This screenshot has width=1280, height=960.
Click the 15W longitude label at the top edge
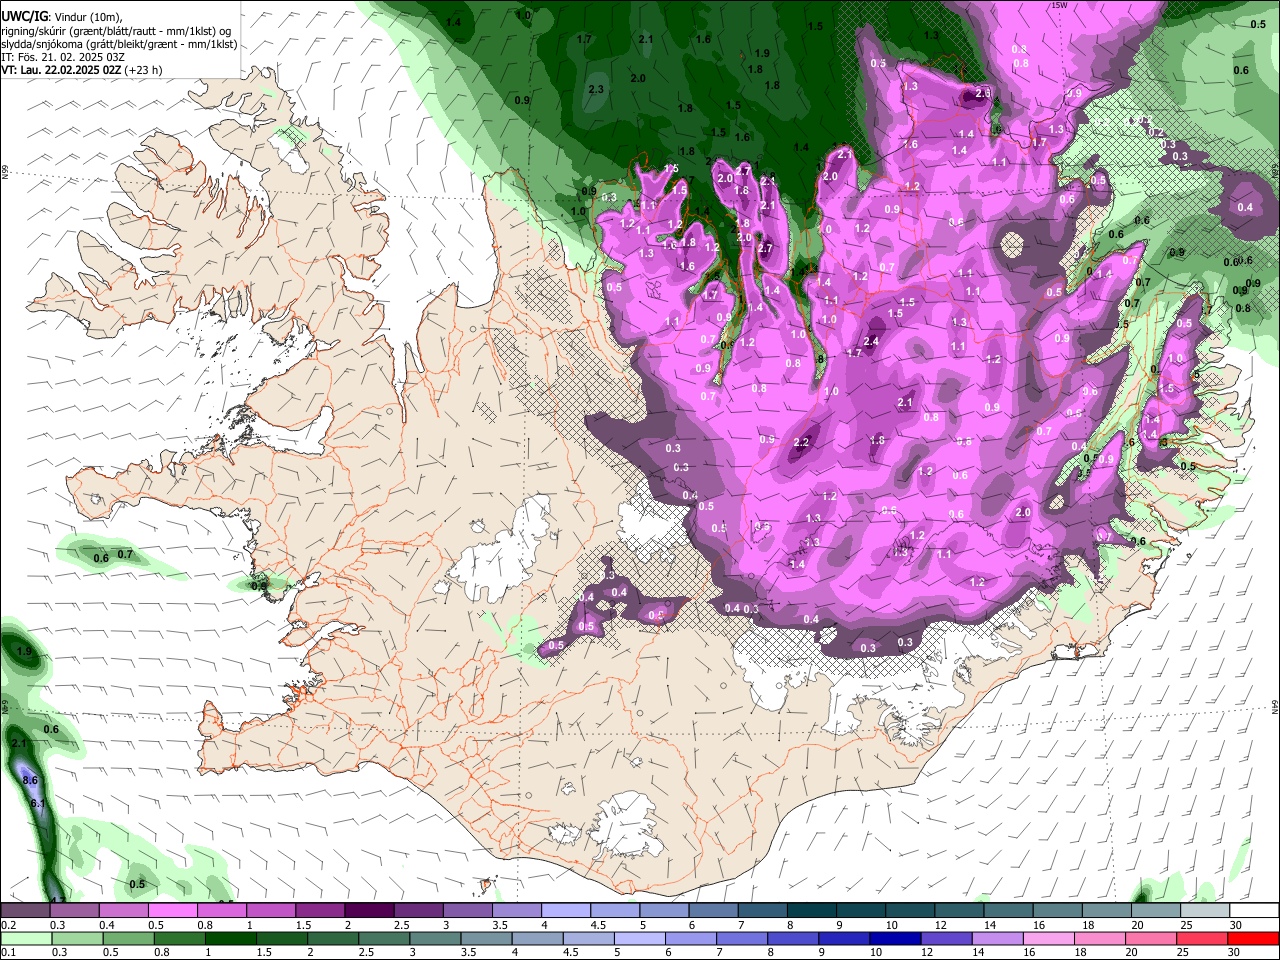(x=1059, y=5)
